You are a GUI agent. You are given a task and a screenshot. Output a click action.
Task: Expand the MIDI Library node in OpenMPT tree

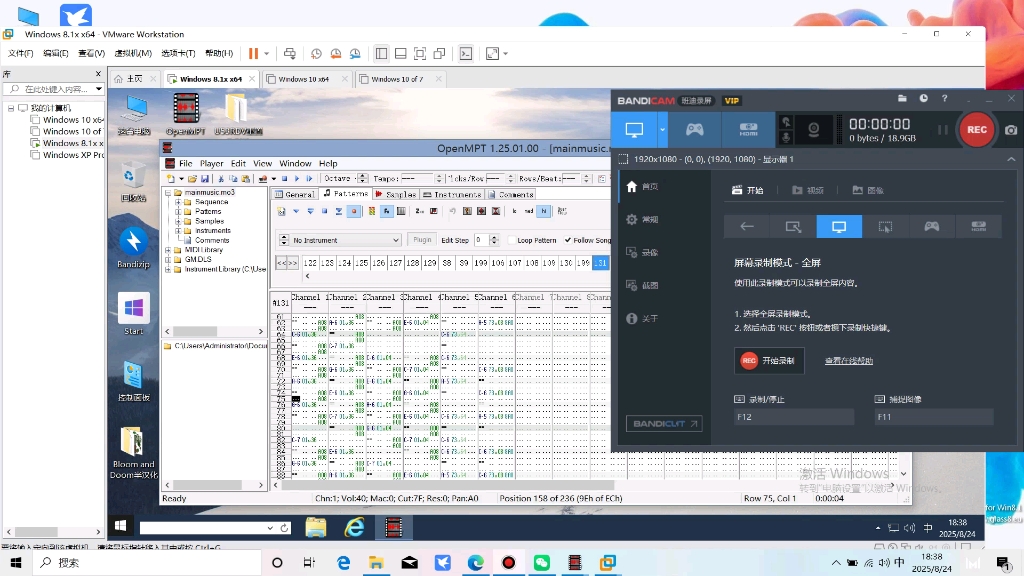[x=168, y=249]
